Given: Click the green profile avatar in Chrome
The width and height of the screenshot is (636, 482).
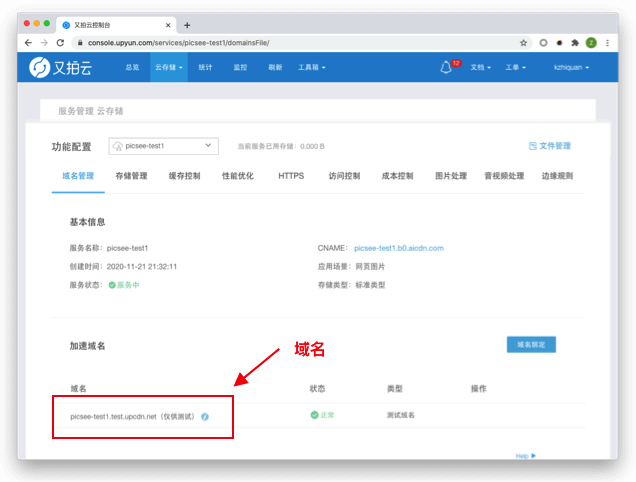Looking at the screenshot, I should pyautogui.click(x=591, y=43).
